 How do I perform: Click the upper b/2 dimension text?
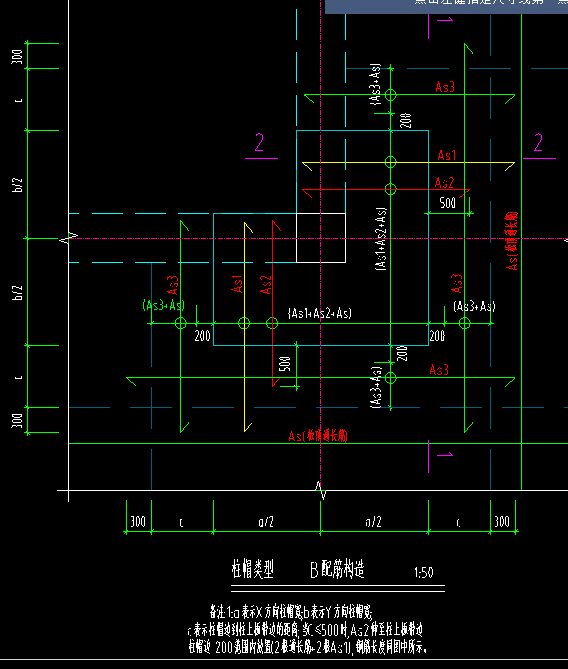coord(17,185)
